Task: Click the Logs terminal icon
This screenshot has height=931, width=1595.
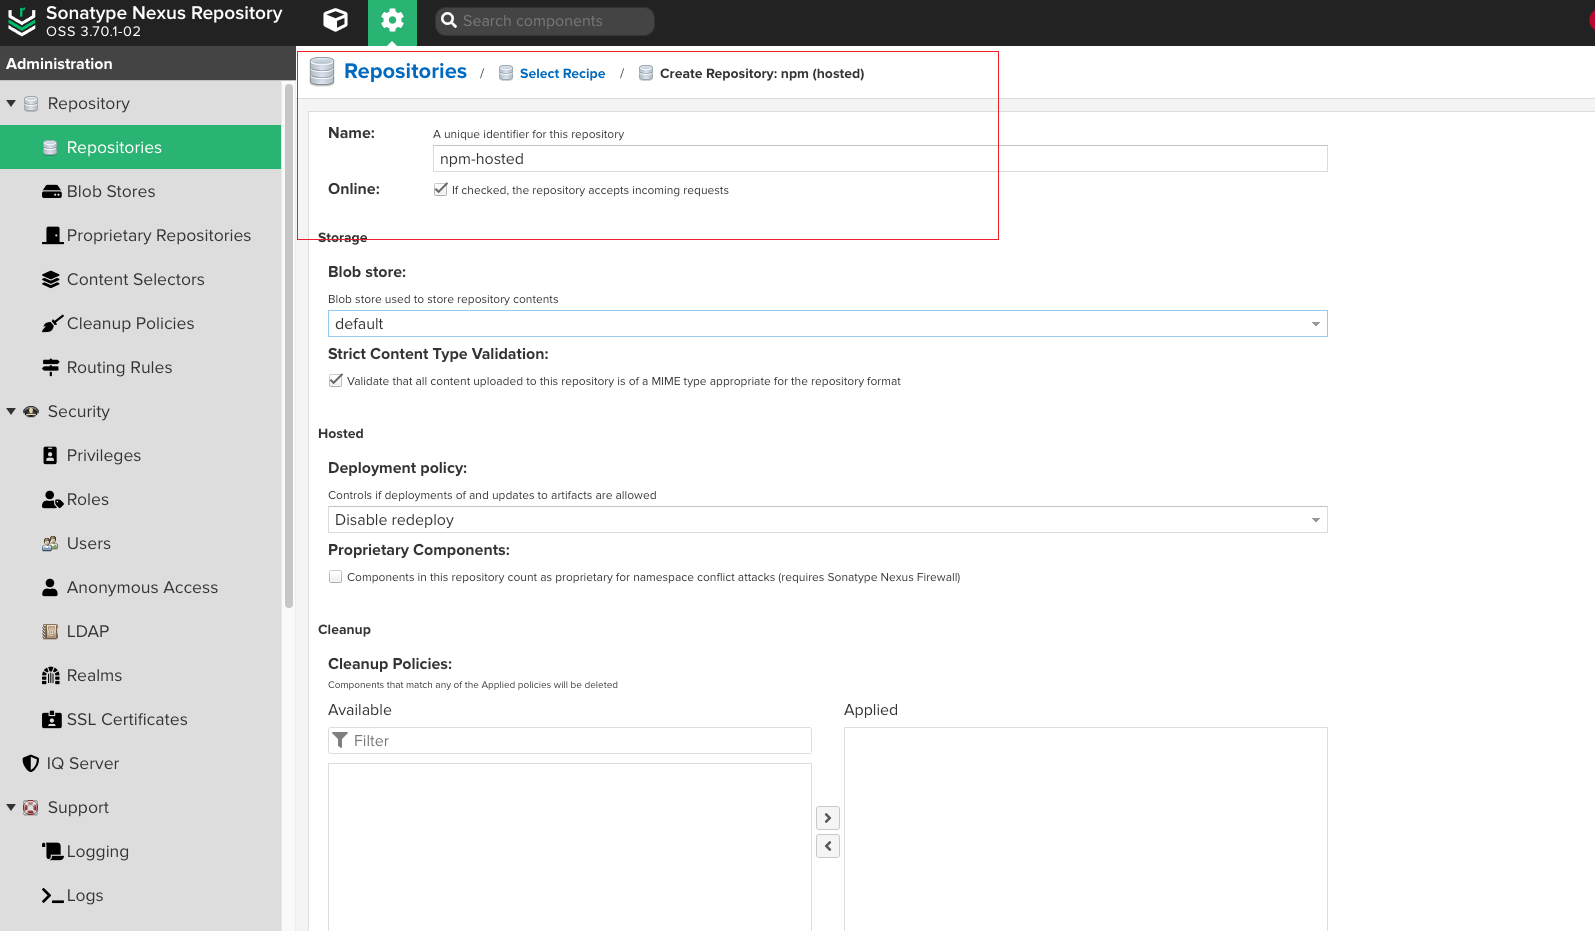Action: (52, 895)
